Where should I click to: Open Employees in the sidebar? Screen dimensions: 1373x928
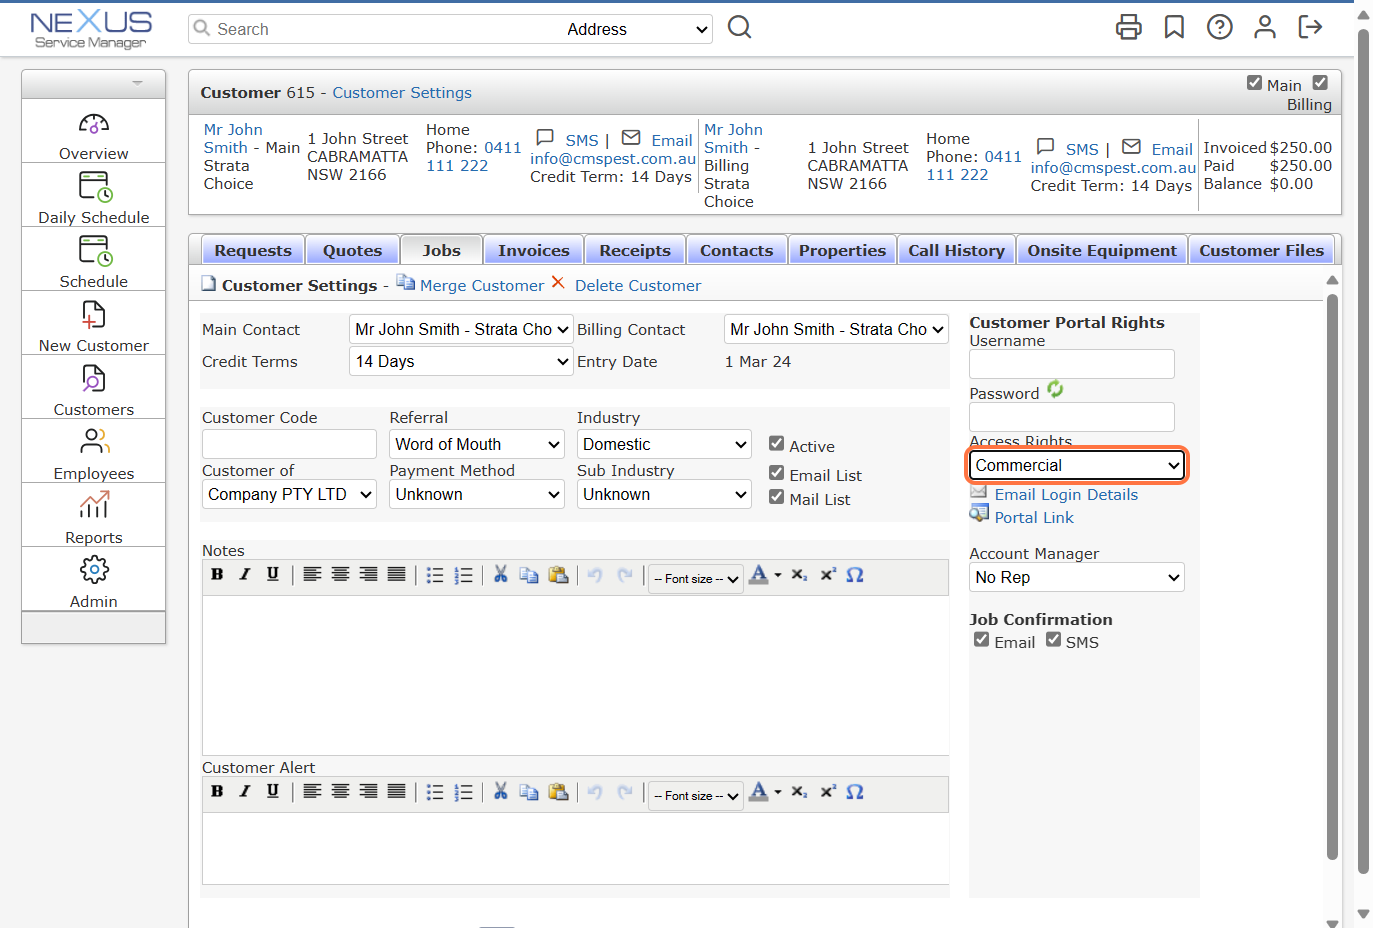coord(93,454)
